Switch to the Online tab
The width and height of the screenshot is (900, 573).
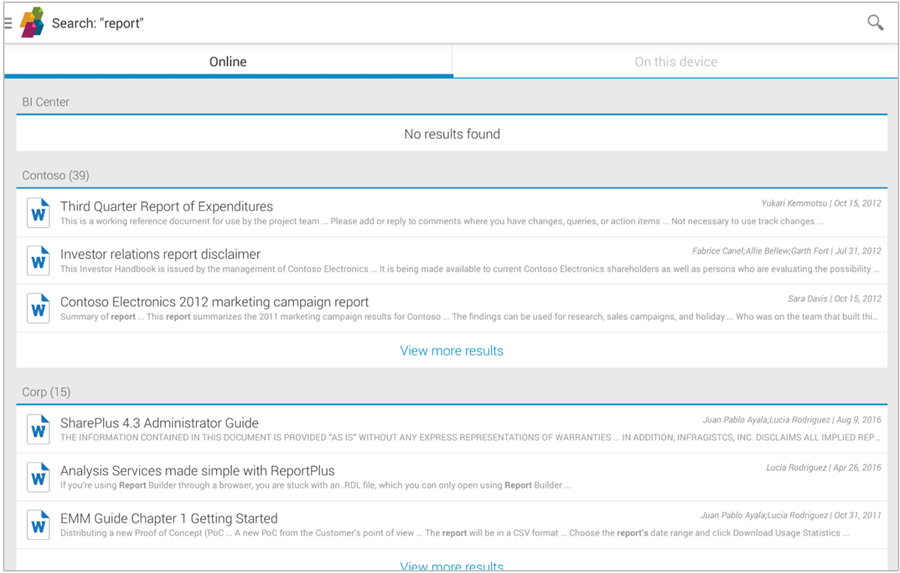[228, 61]
